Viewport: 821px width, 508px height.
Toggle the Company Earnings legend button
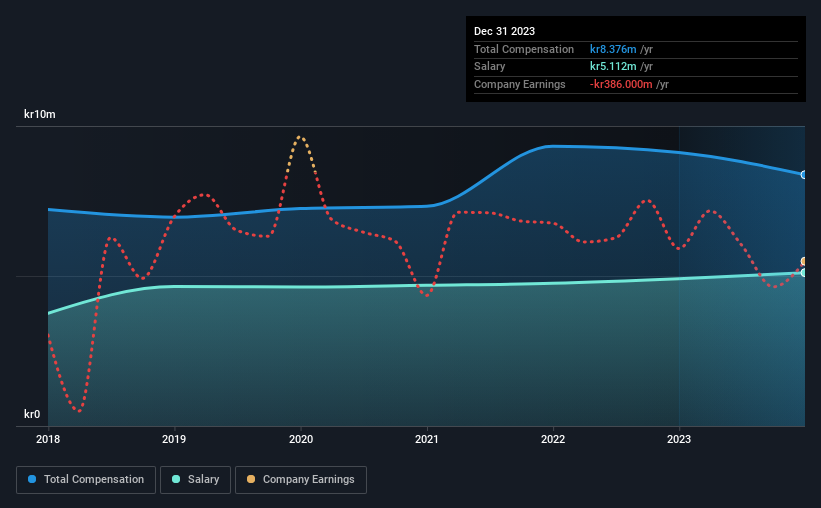(x=301, y=480)
